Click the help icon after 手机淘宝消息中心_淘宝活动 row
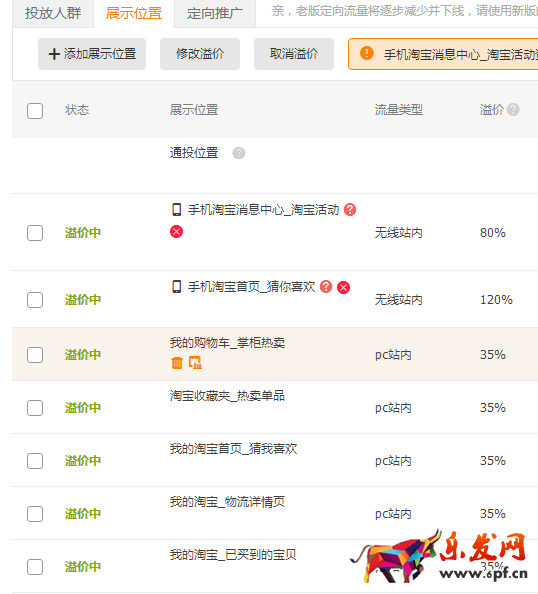 [x=350, y=209]
